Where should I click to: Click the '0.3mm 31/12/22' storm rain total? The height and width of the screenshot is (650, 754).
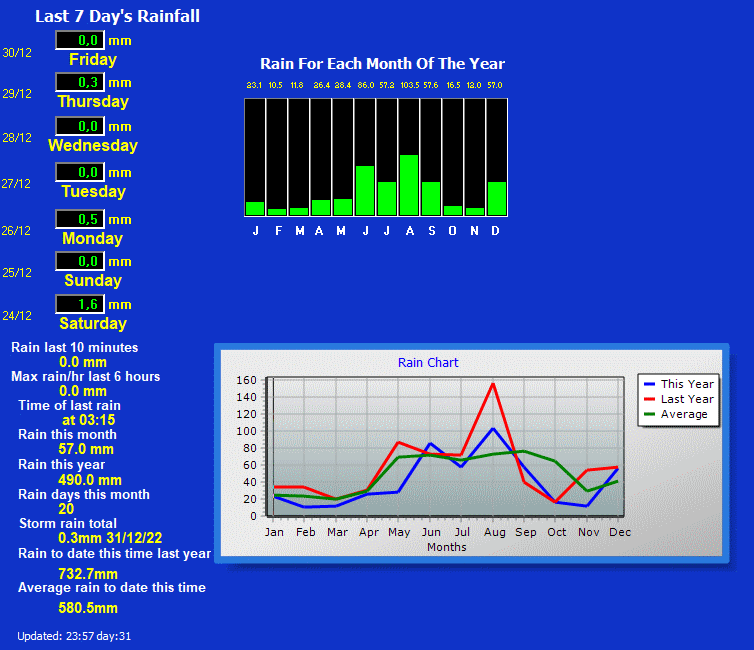click(110, 538)
